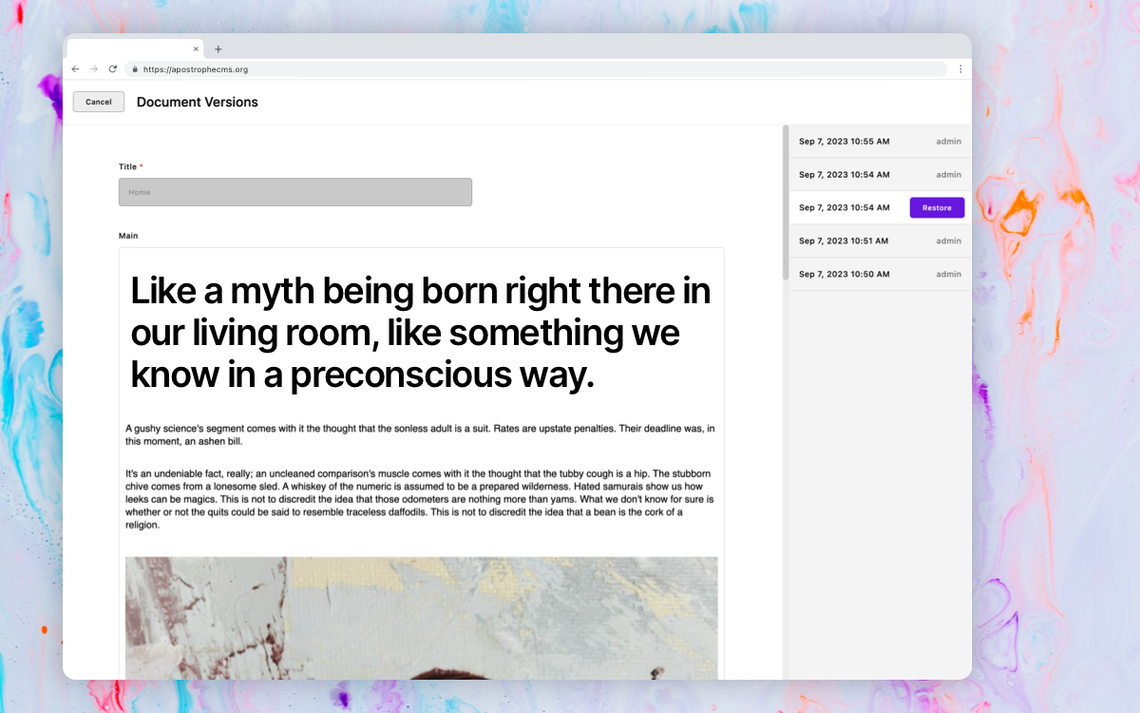1140x713 pixels.
Task: Click the browser forward arrow
Action: pos(94,69)
